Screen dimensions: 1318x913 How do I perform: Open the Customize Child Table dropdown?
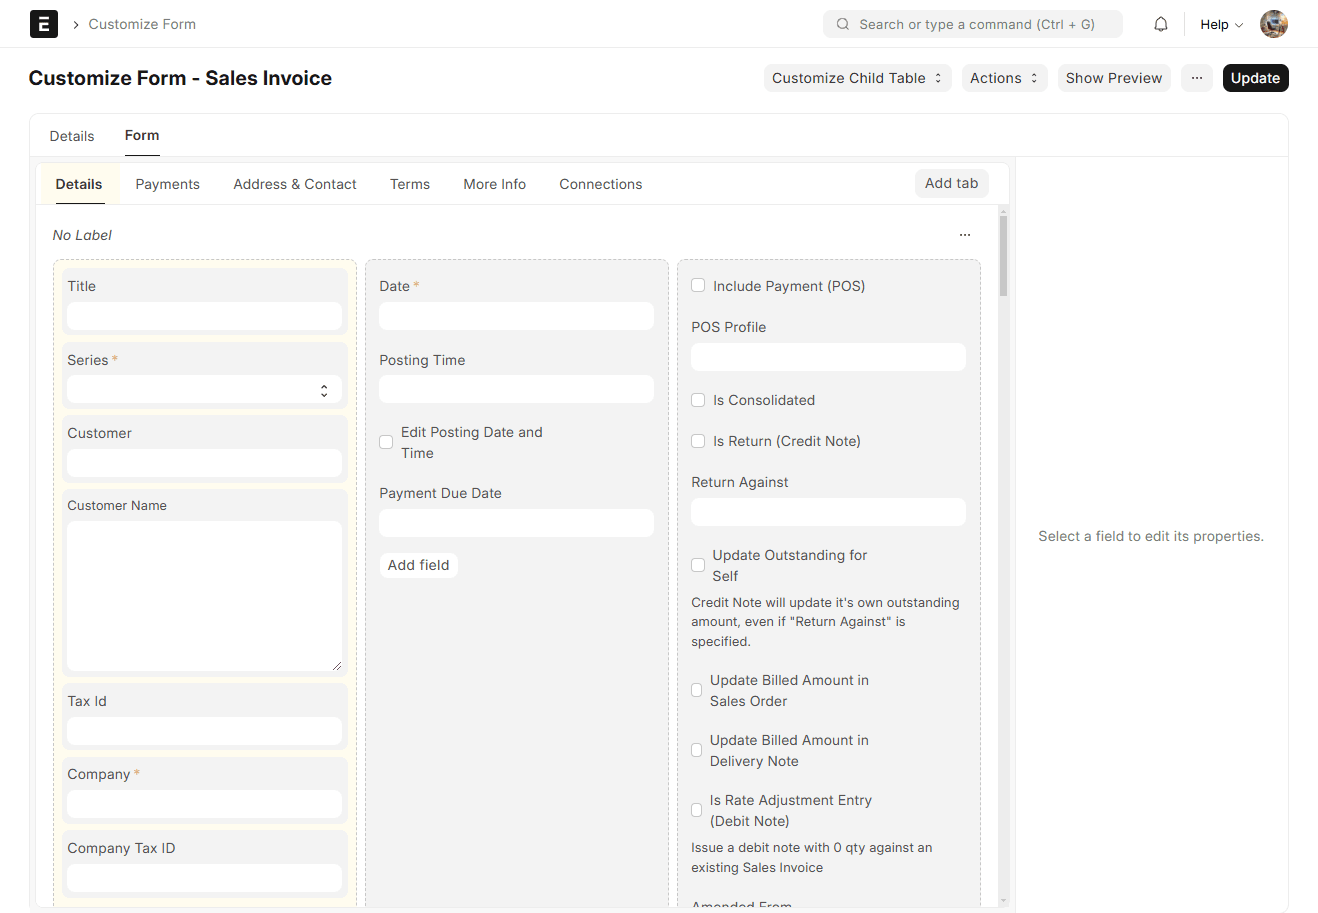tap(857, 78)
